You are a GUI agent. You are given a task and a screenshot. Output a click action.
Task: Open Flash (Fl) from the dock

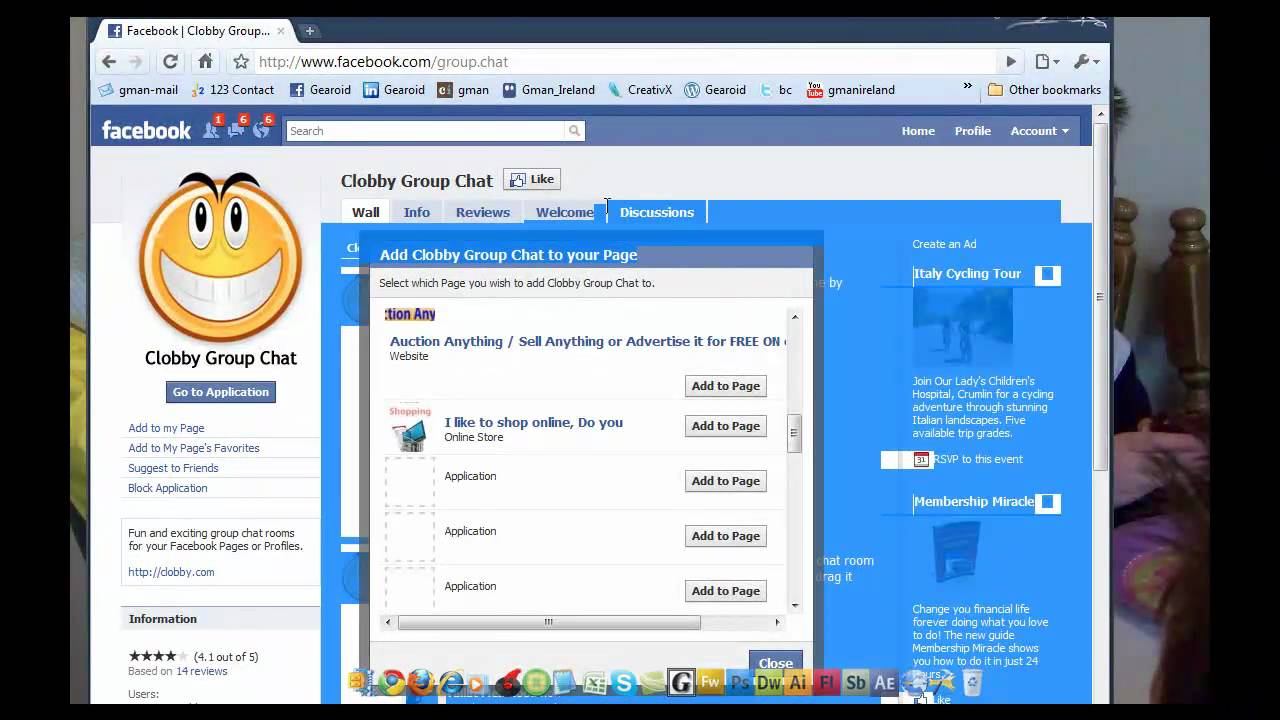point(827,683)
